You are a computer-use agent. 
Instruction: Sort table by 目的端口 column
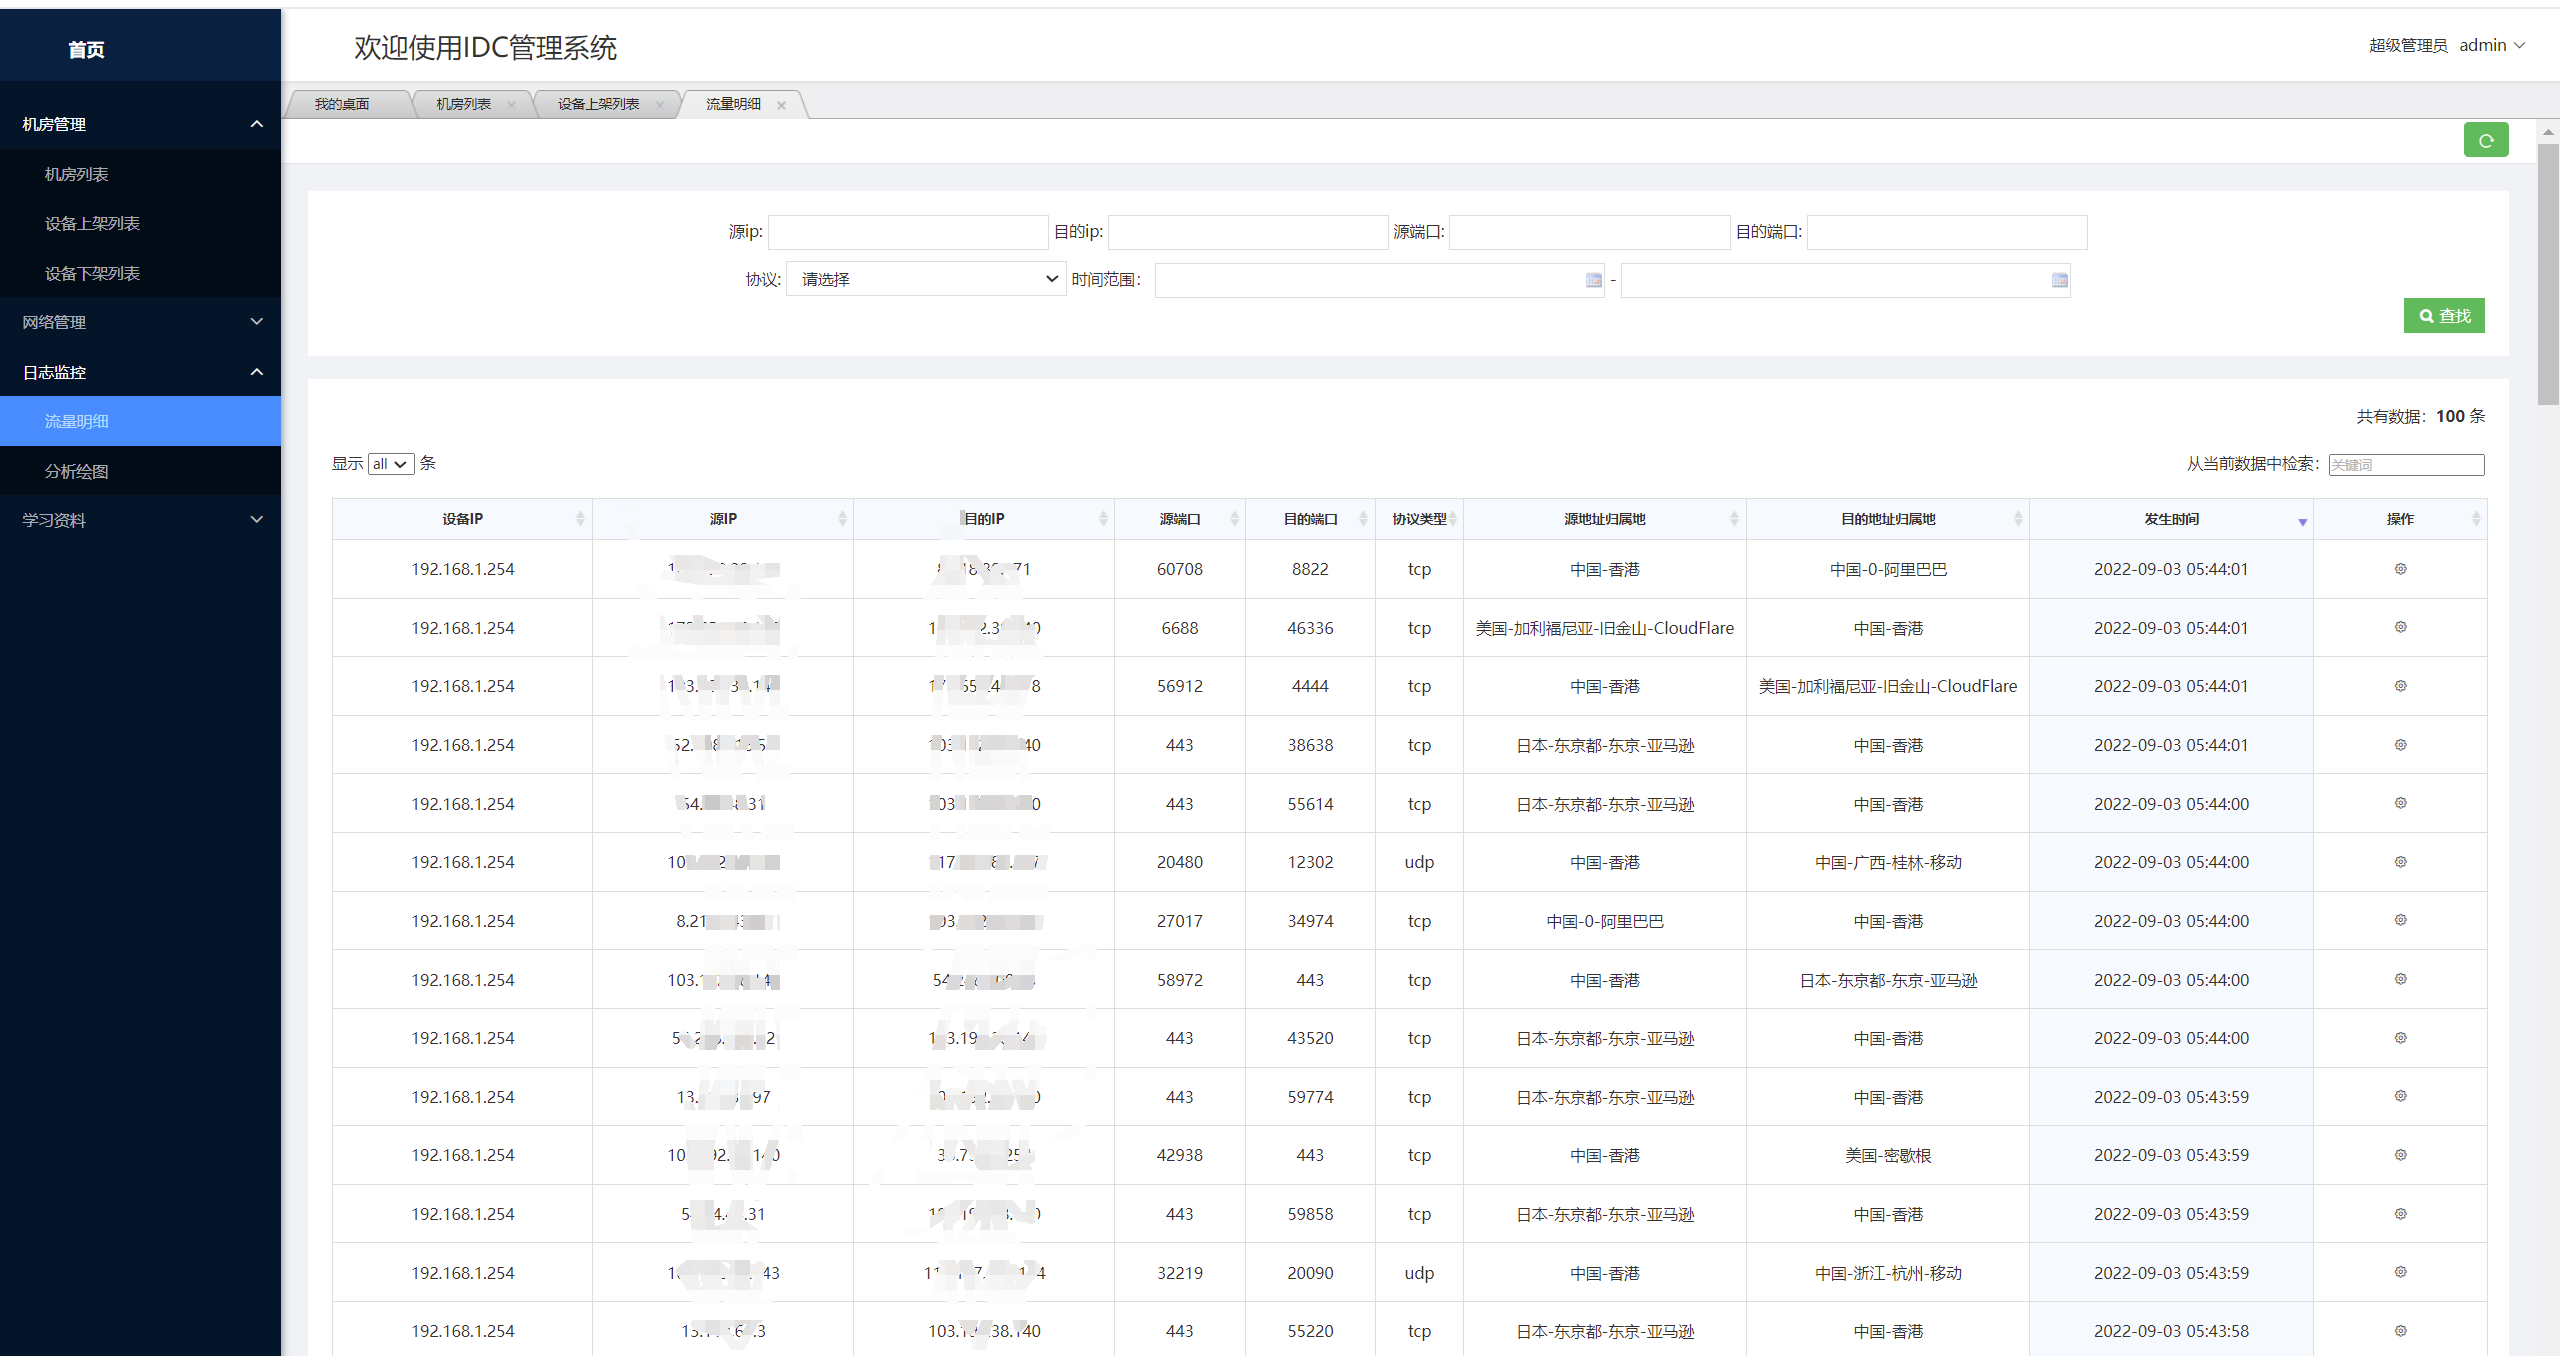(x=1310, y=519)
